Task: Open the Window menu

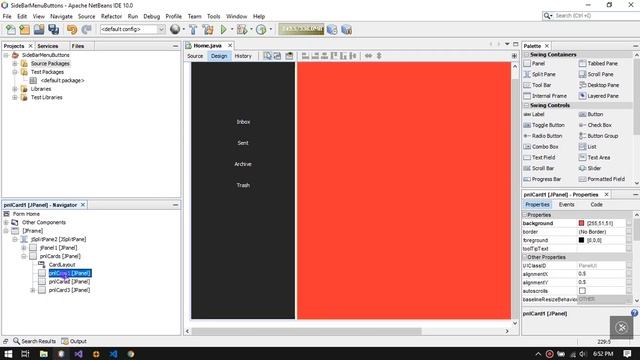Action: (236, 16)
